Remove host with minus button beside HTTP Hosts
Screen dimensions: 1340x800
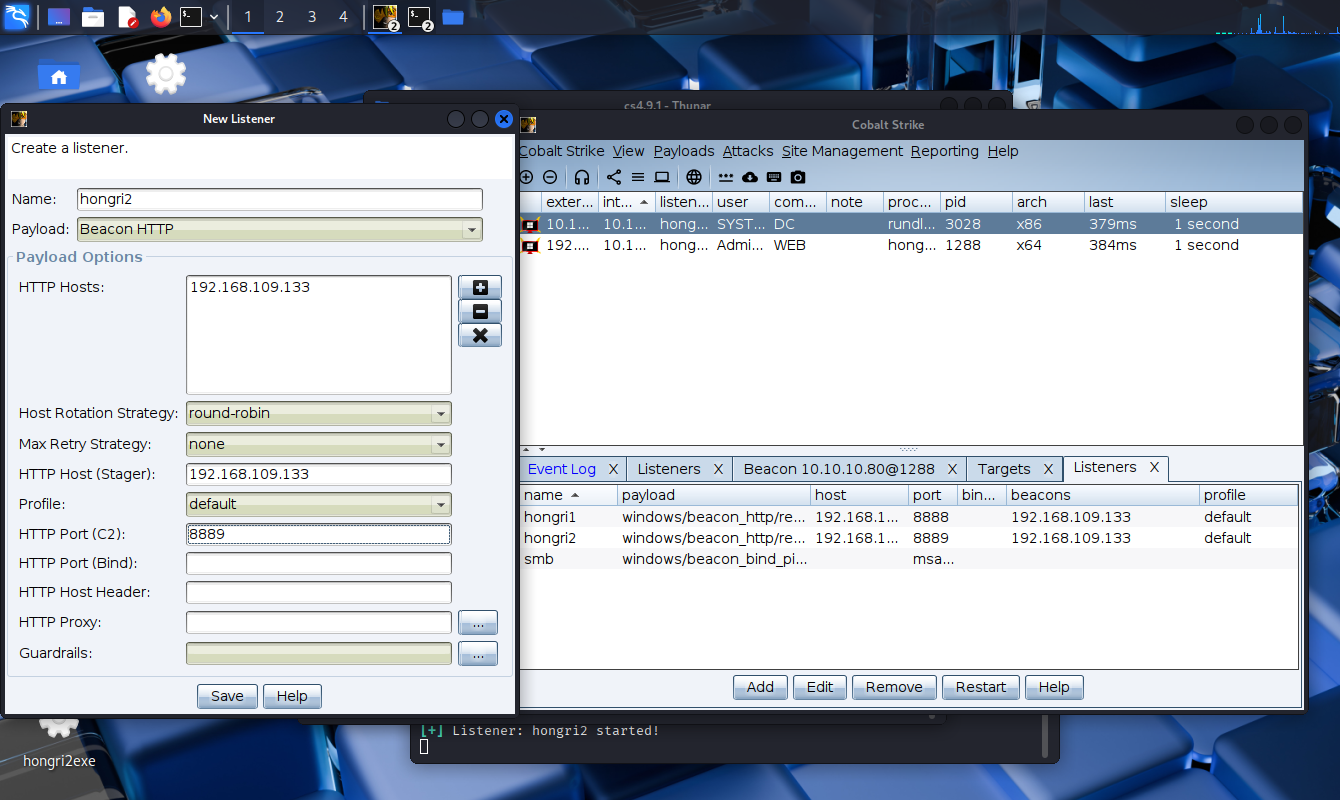(480, 312)
